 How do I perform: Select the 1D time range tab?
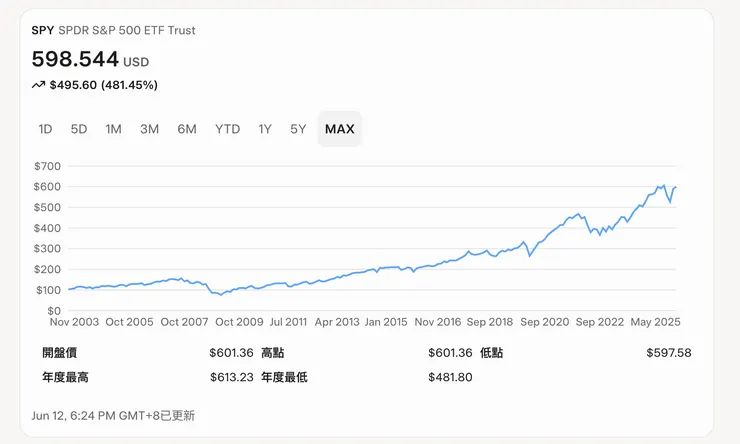coord(45,129)
